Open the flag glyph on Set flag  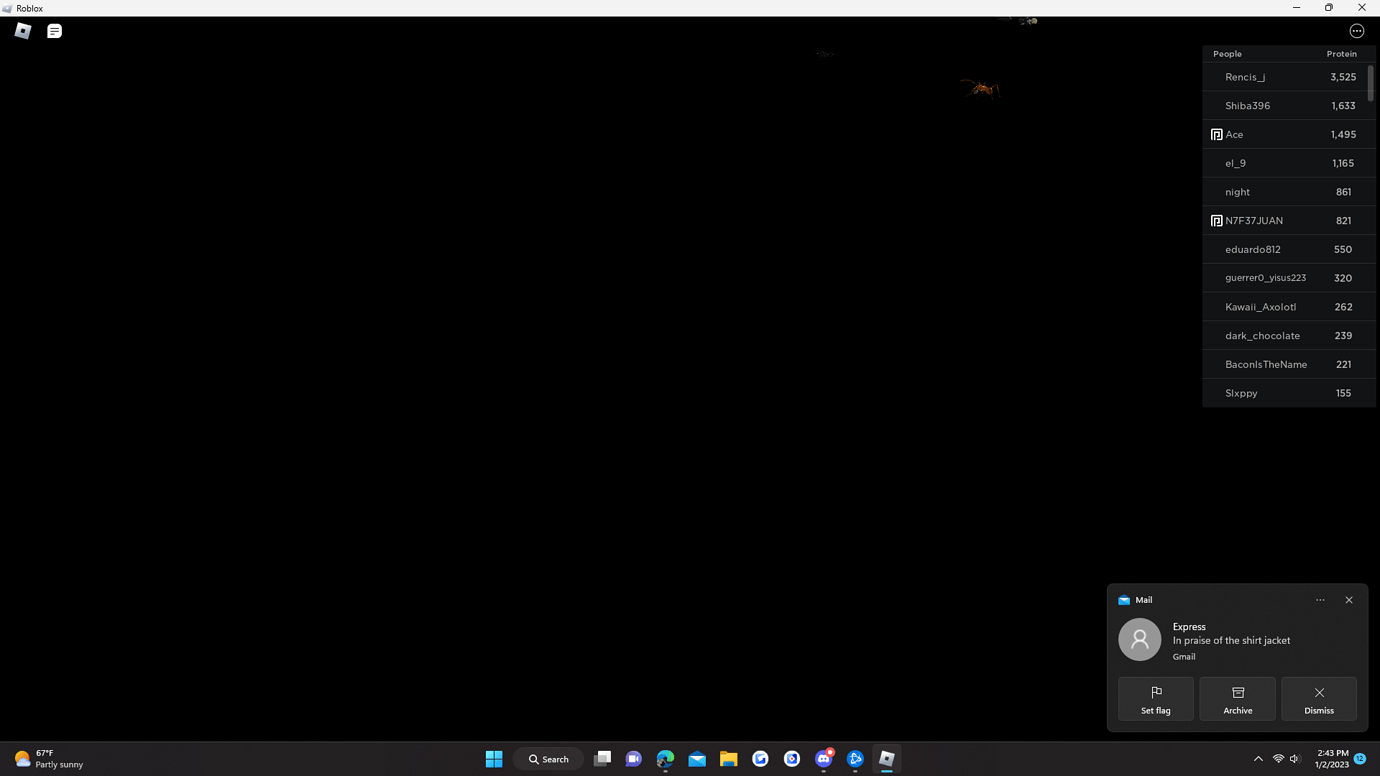click(x=1155, y=691)
